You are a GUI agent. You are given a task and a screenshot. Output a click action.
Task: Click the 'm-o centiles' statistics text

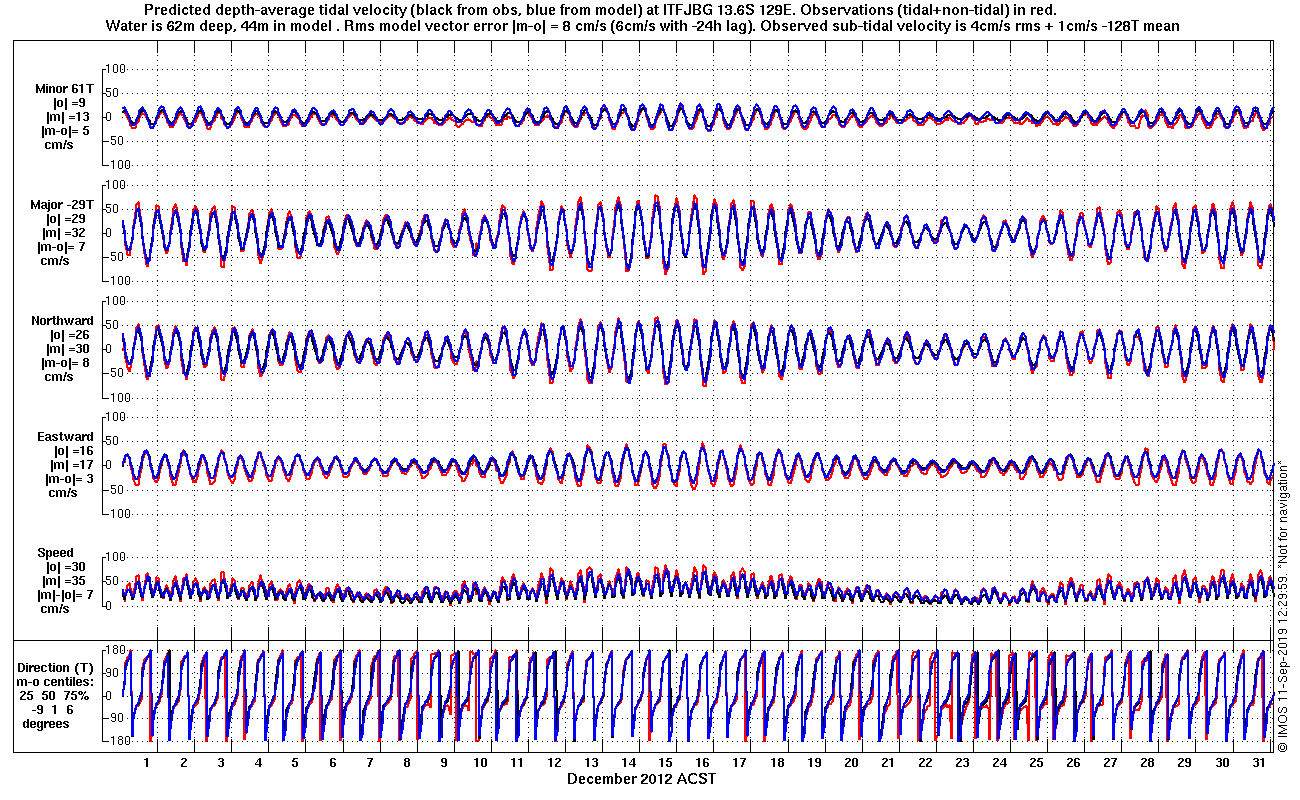tap(57, 681)
